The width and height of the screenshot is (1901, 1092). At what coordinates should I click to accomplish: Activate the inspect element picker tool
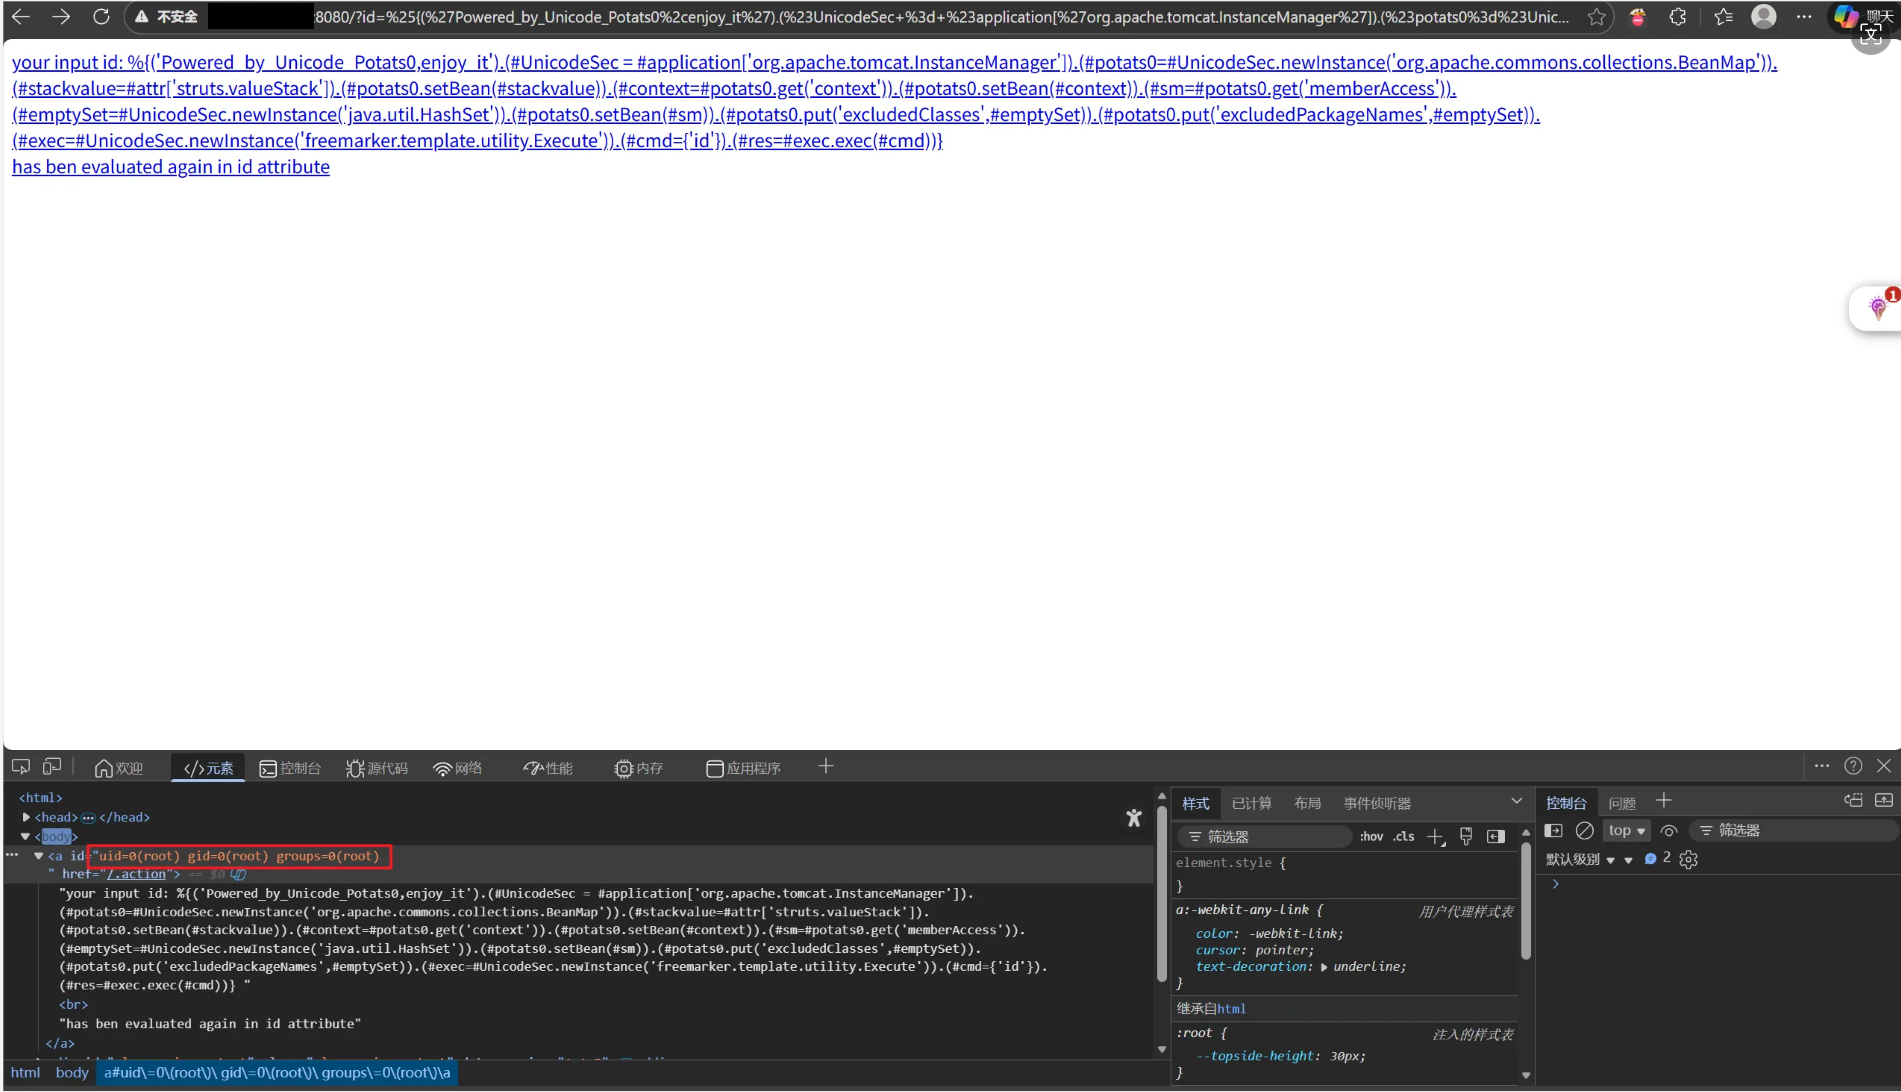pyautogui.click(x=21, y=767)
